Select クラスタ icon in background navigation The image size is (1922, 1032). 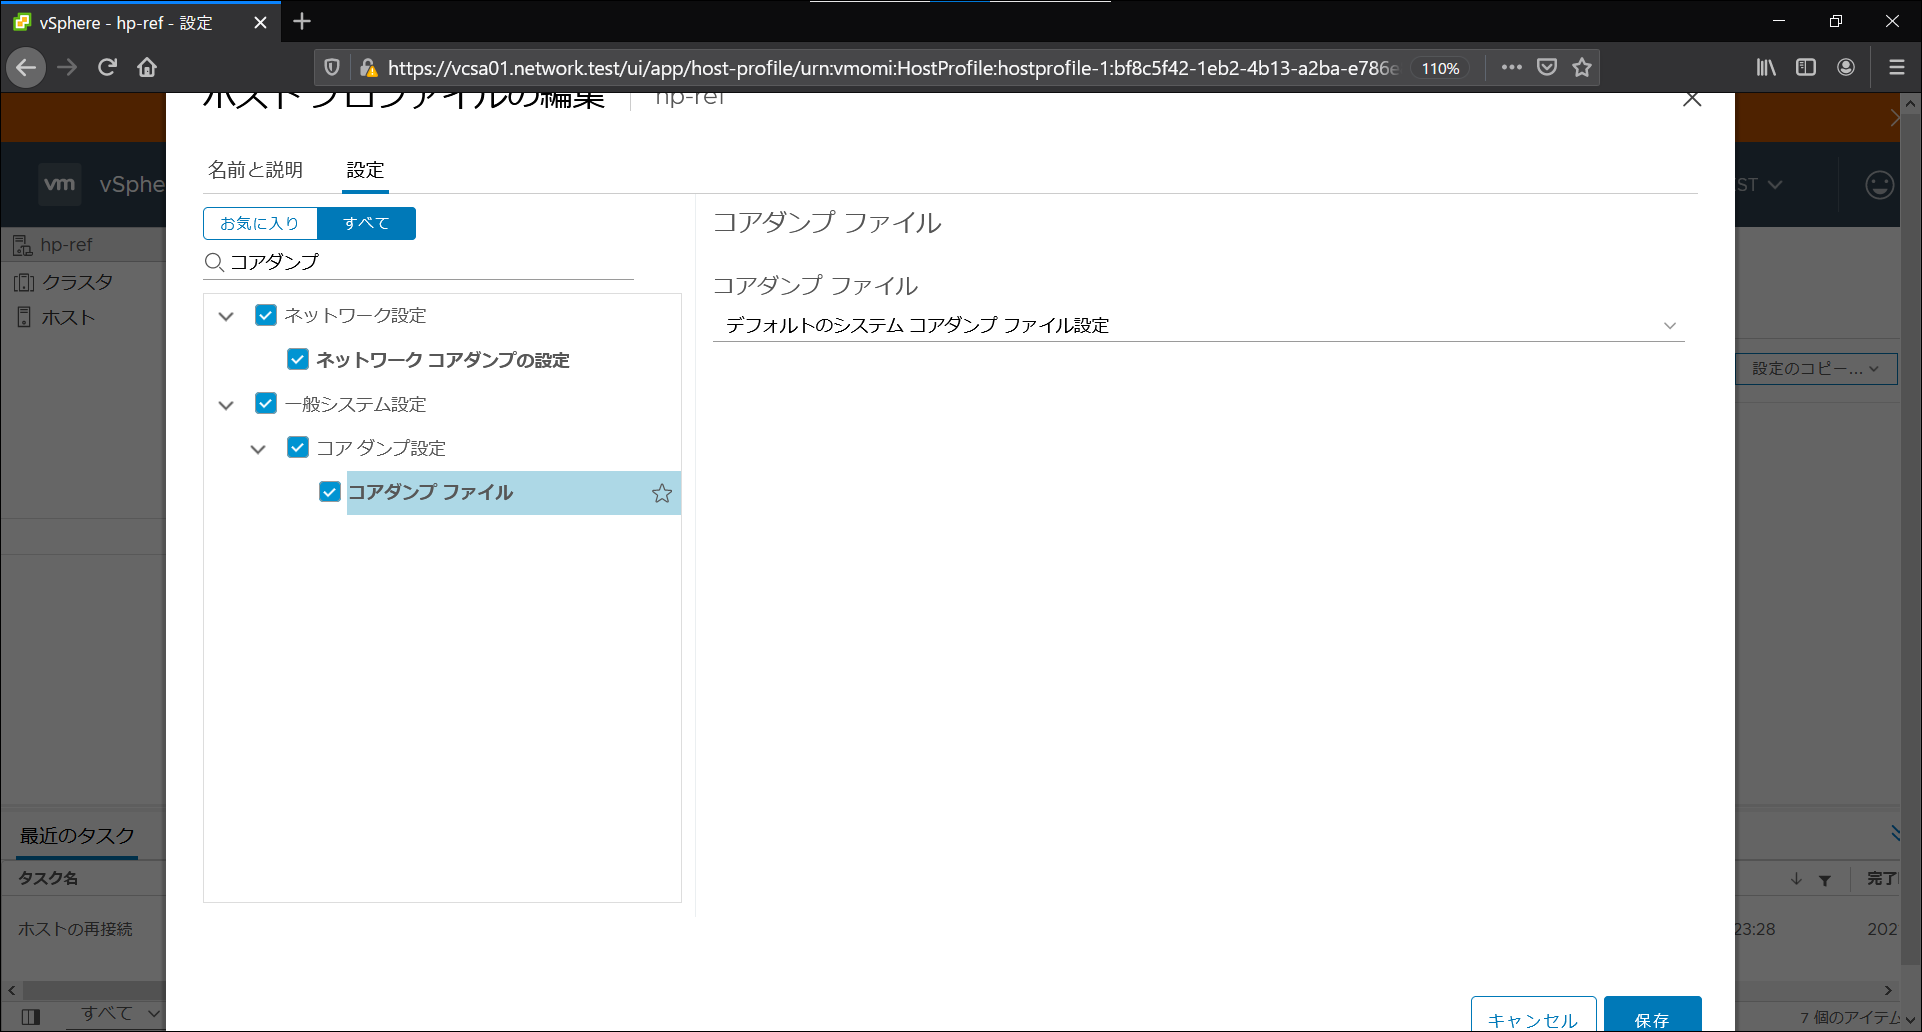tap(24, 282)
